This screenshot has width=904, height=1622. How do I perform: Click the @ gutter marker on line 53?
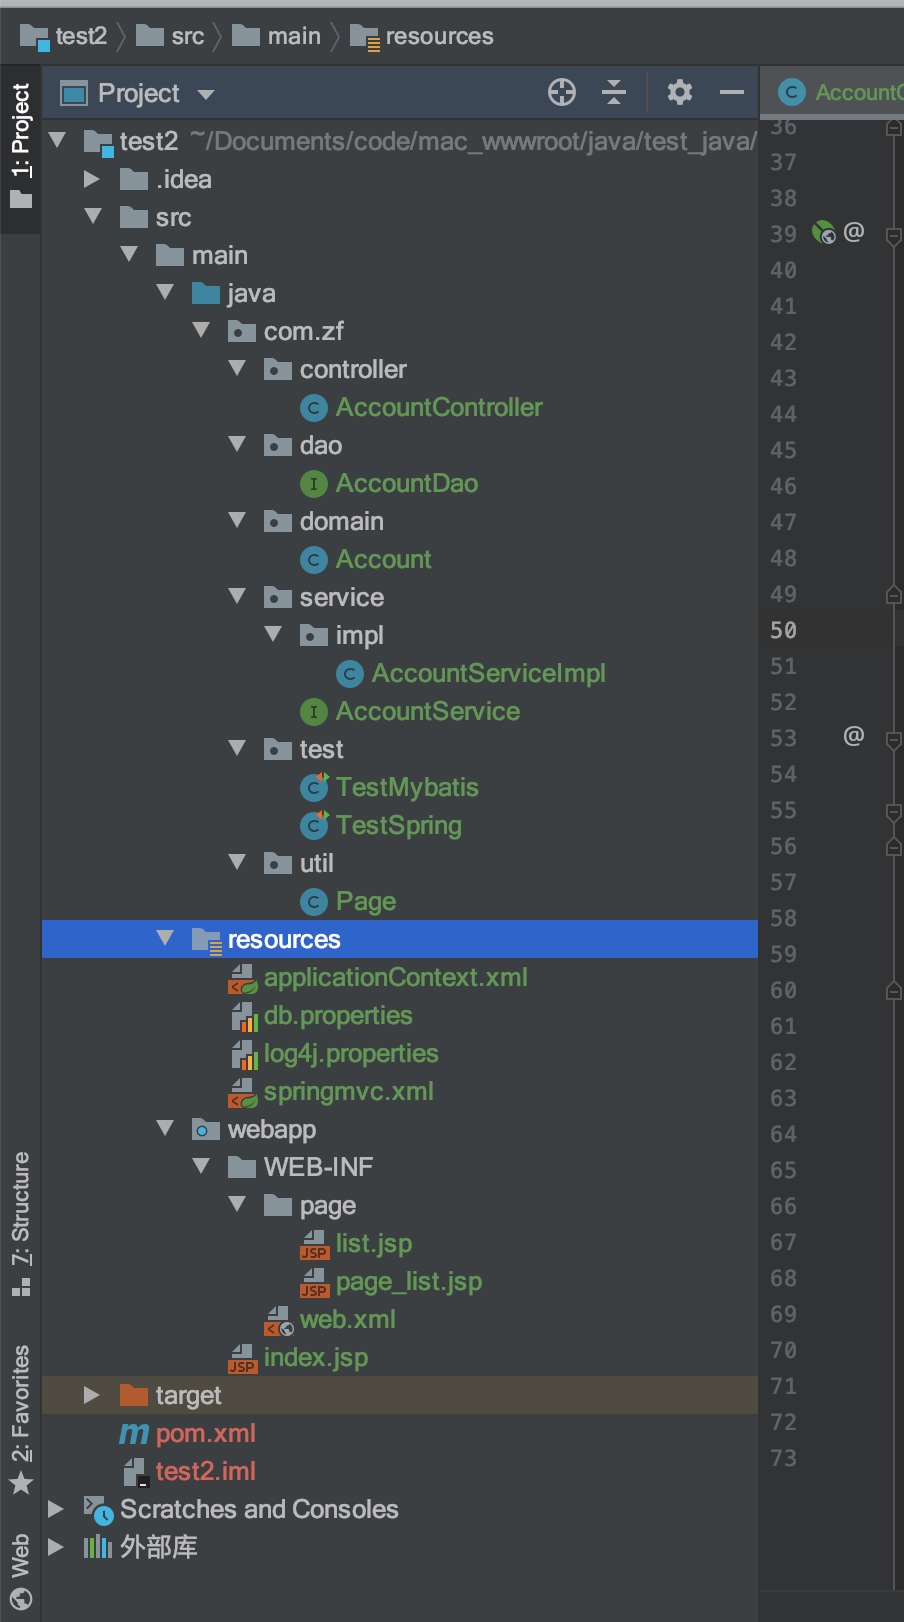[853, 737]
